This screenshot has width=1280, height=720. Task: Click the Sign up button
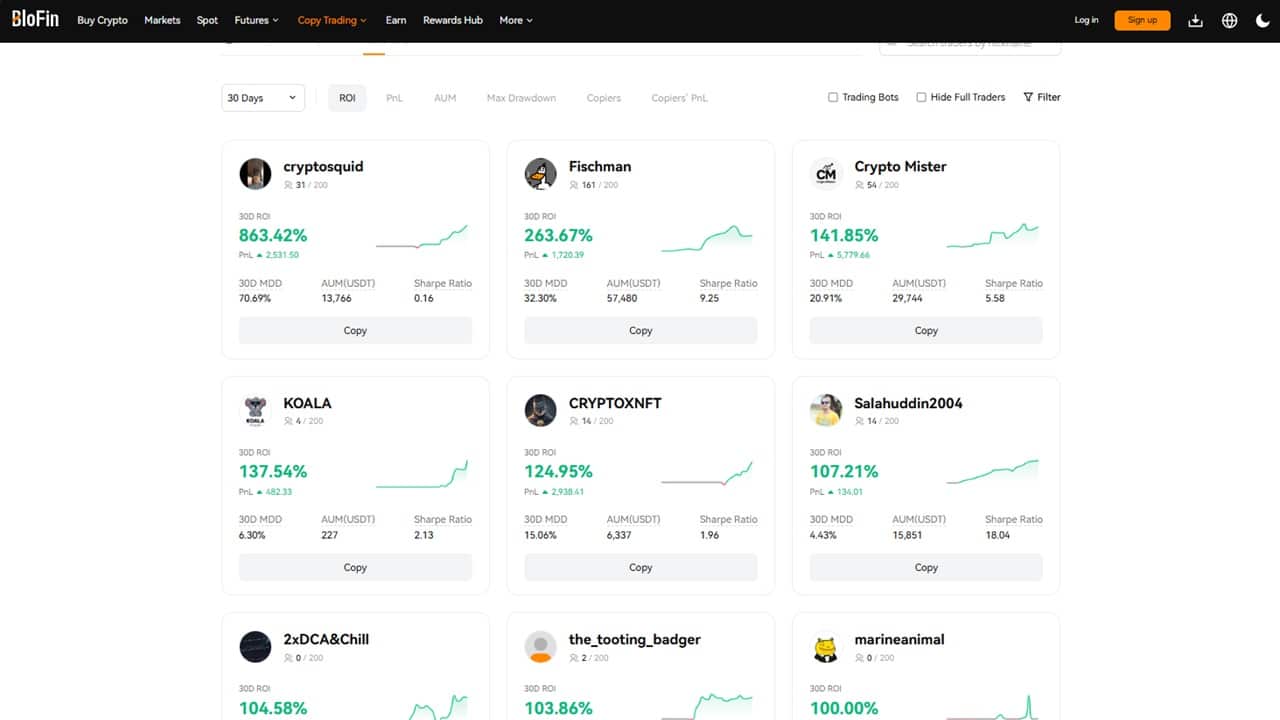[x=1141, y=19]
